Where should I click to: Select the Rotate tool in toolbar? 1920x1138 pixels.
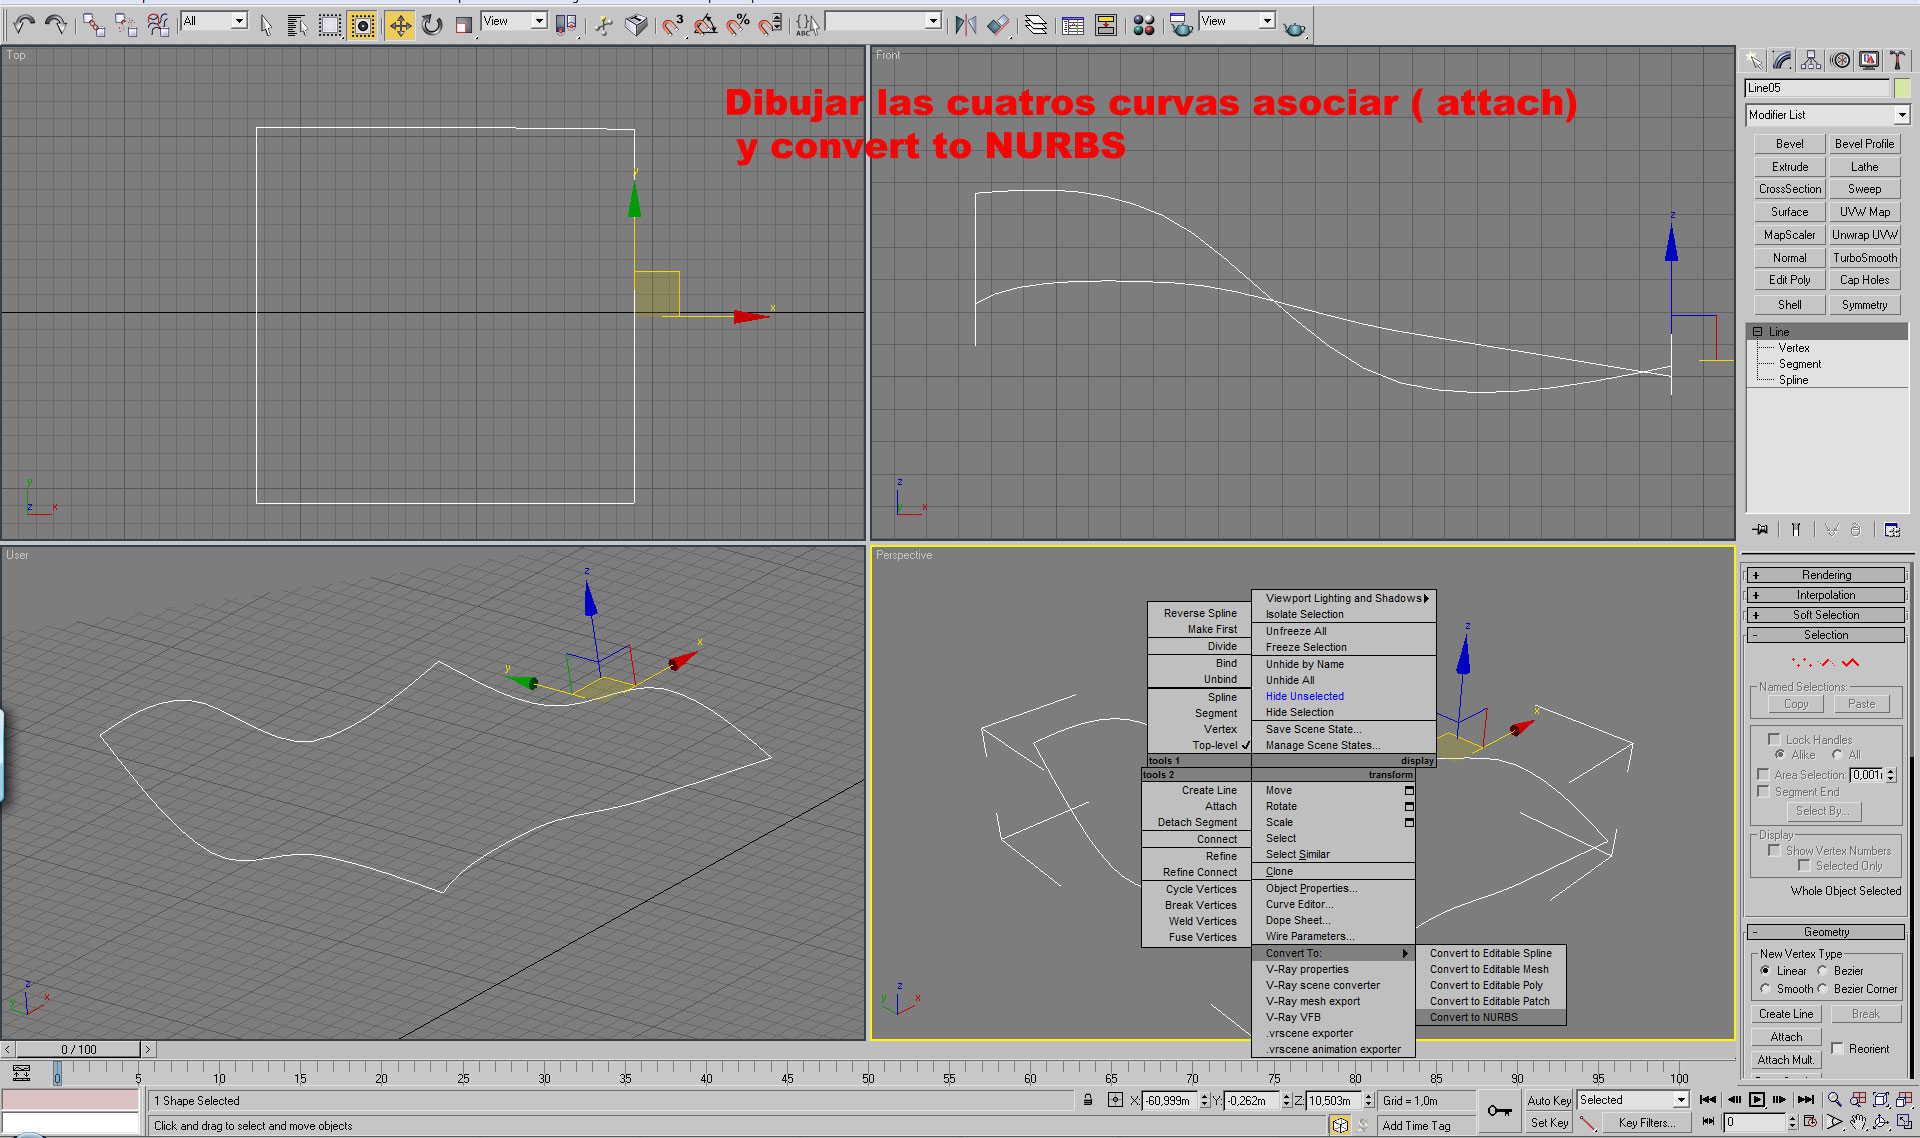tap(432, 24)
